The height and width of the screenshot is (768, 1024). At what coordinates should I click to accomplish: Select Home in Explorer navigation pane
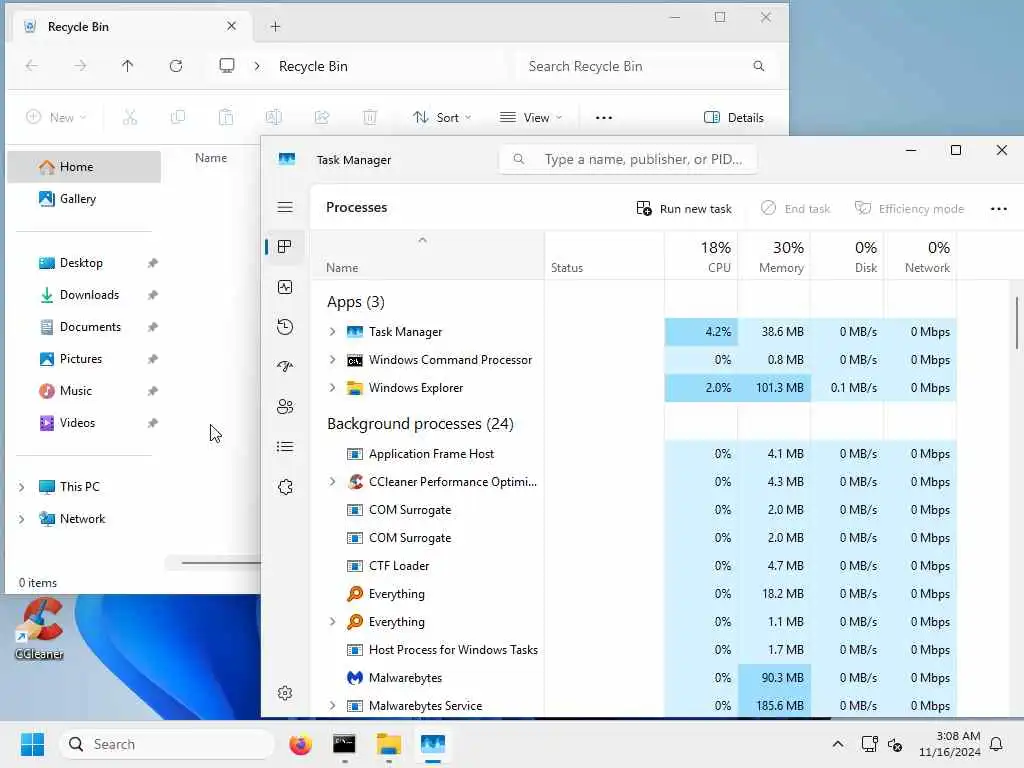point(84,167)
